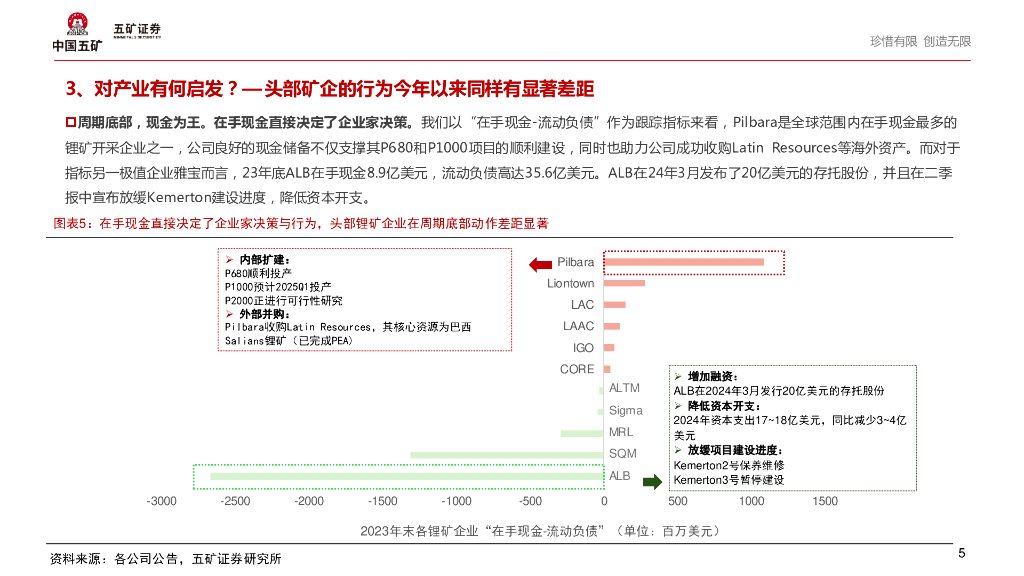Select the line Kemerton2号保养维修
Screen dimensions: 1024x576
point(729,466)
